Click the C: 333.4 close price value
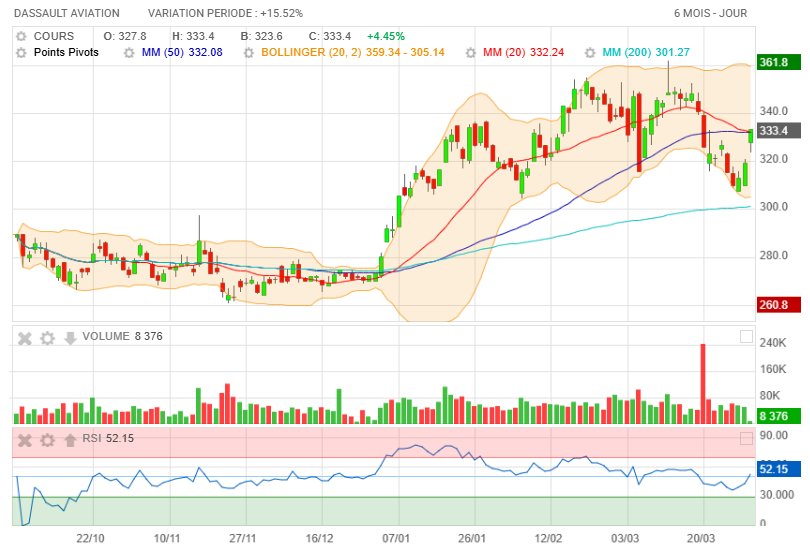 click(330, 36)
